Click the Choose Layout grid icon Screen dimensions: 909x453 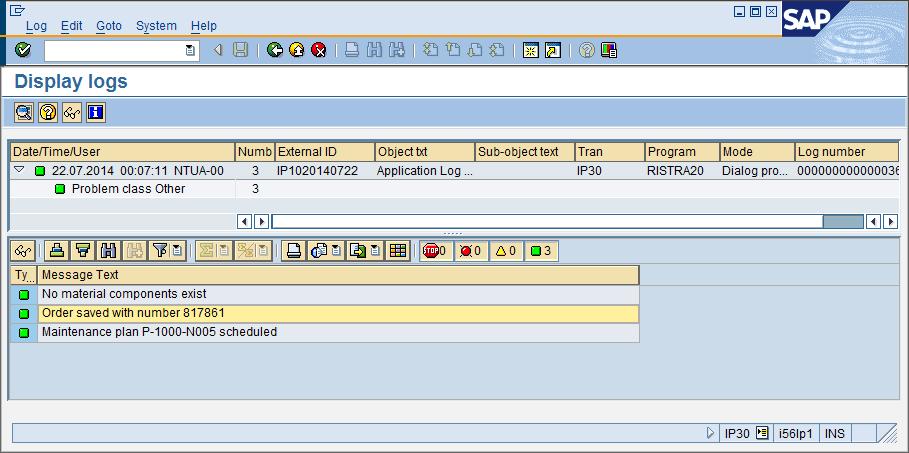click(x=397, y=251)
